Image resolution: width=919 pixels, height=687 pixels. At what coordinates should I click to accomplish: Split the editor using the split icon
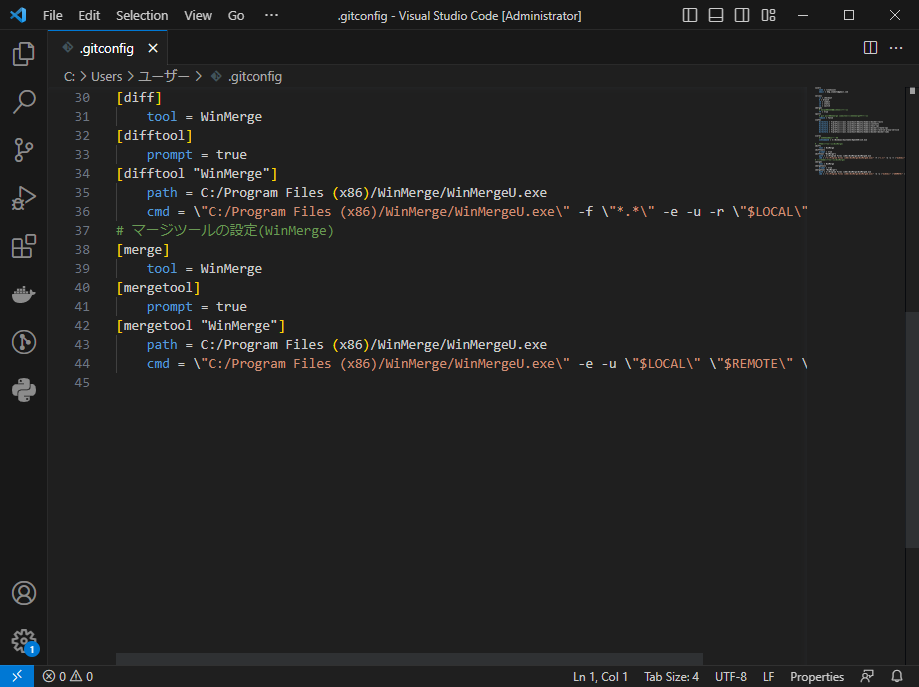869,47
